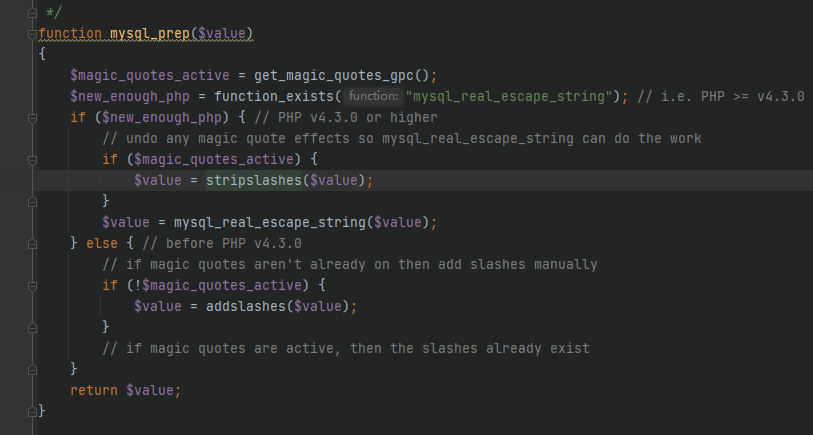Click the mysql_prep function name

150,34
